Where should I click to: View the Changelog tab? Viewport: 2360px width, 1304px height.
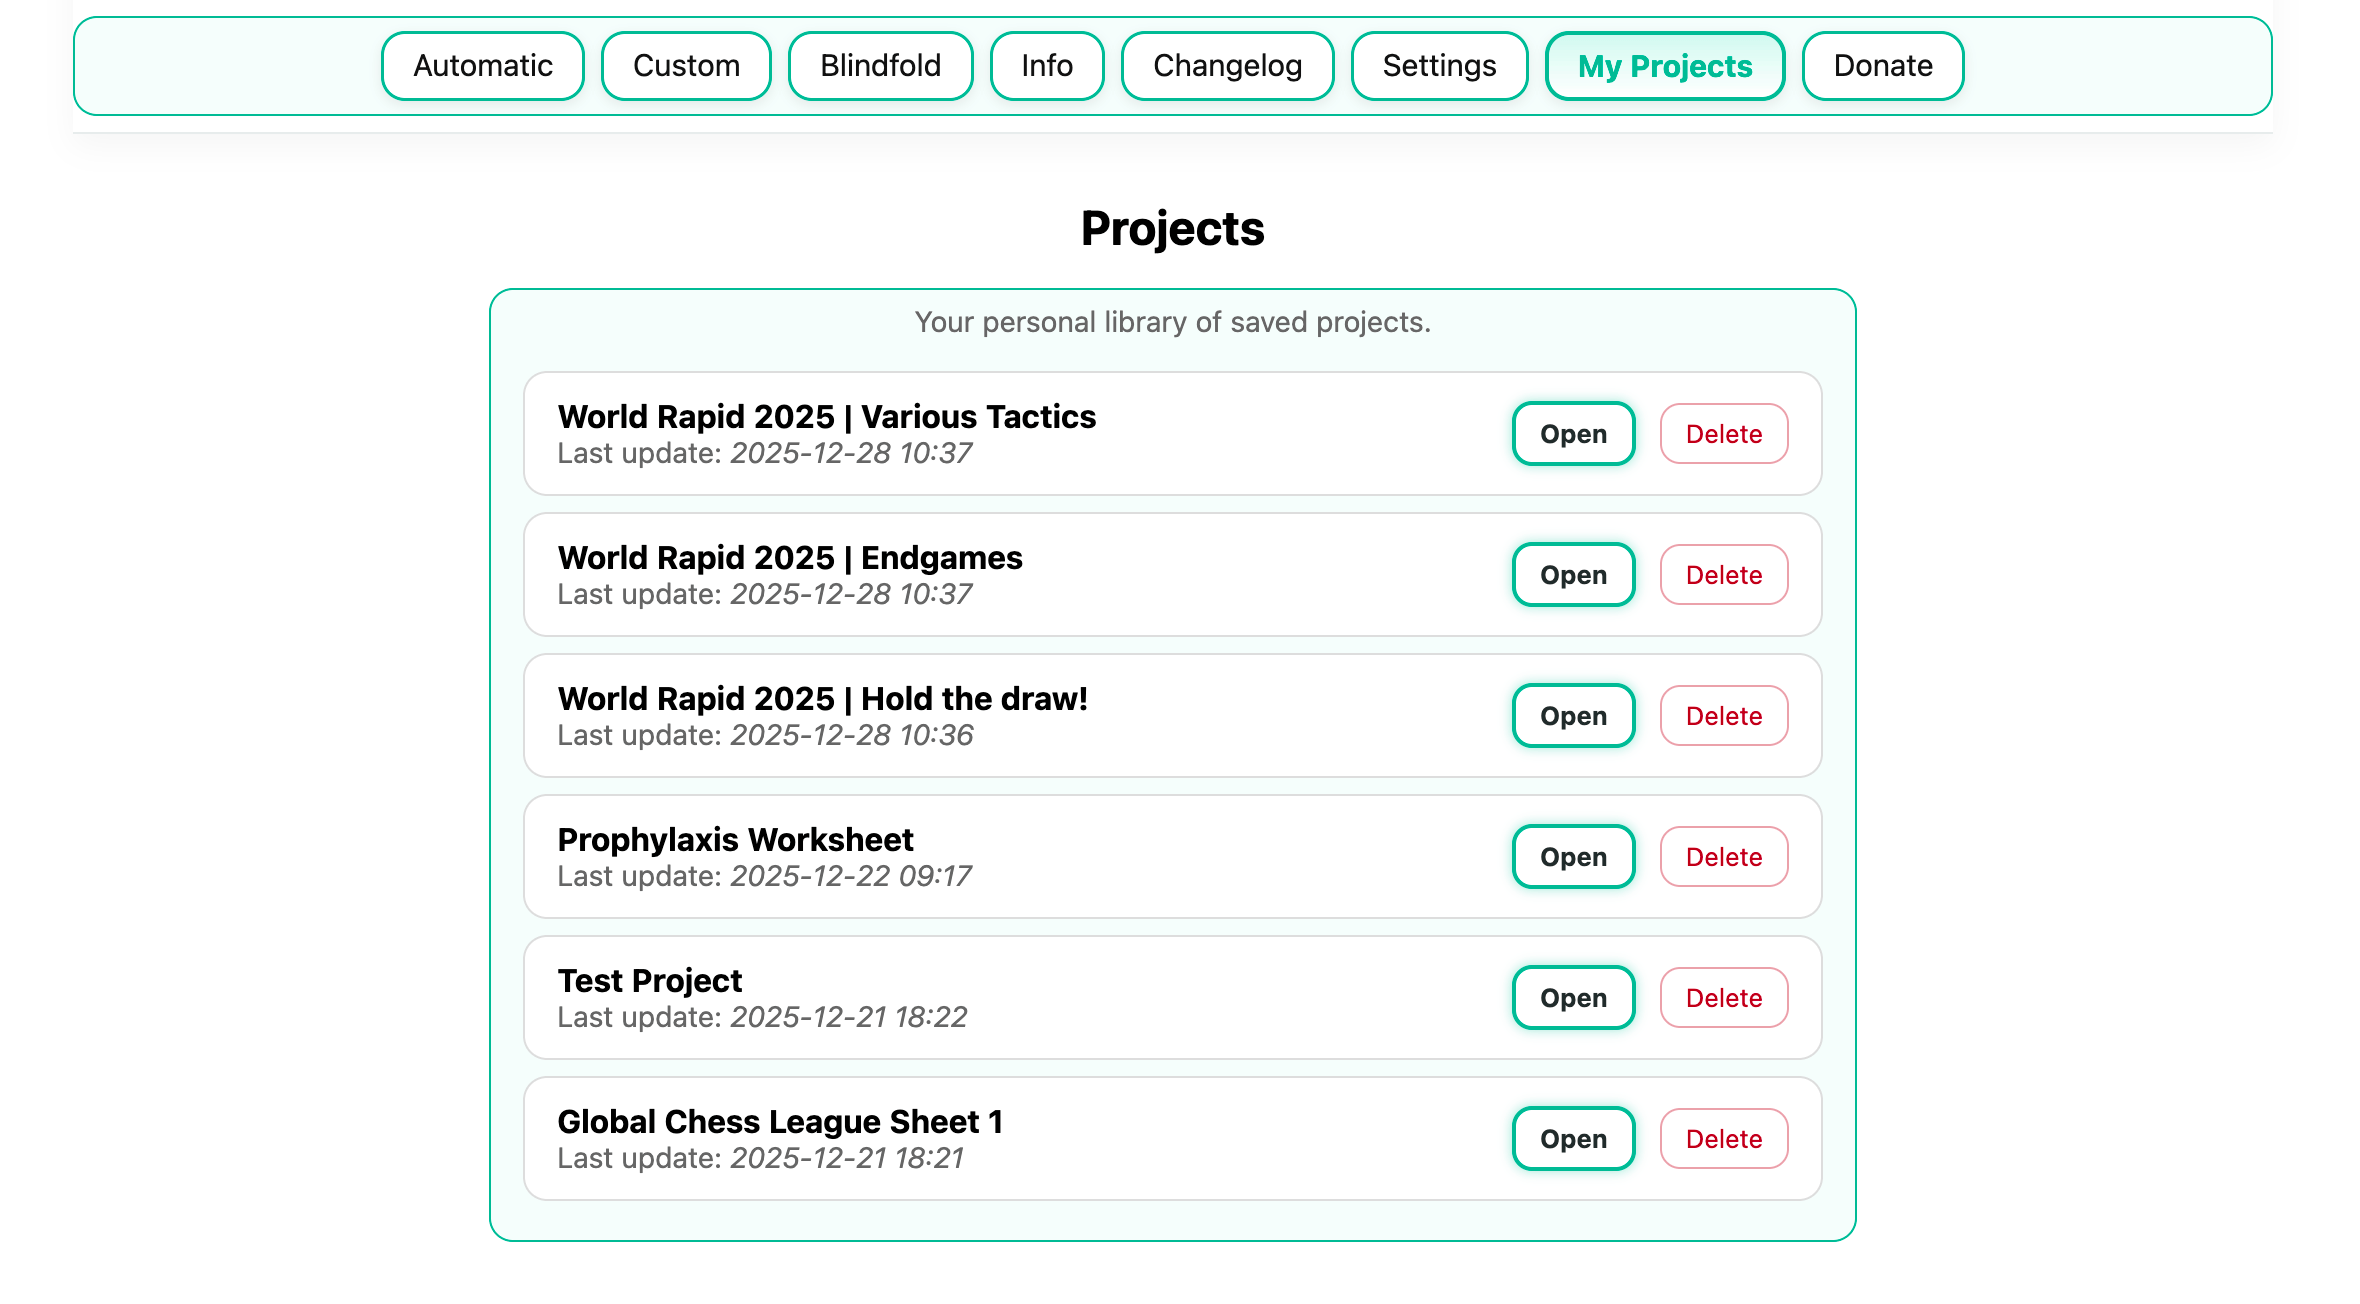click(1227, 66)
